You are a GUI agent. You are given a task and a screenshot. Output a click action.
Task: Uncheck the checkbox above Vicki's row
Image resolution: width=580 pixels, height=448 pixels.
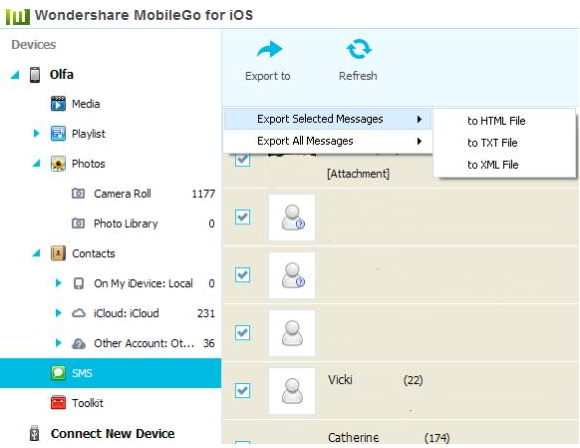(x=243, y=333)
